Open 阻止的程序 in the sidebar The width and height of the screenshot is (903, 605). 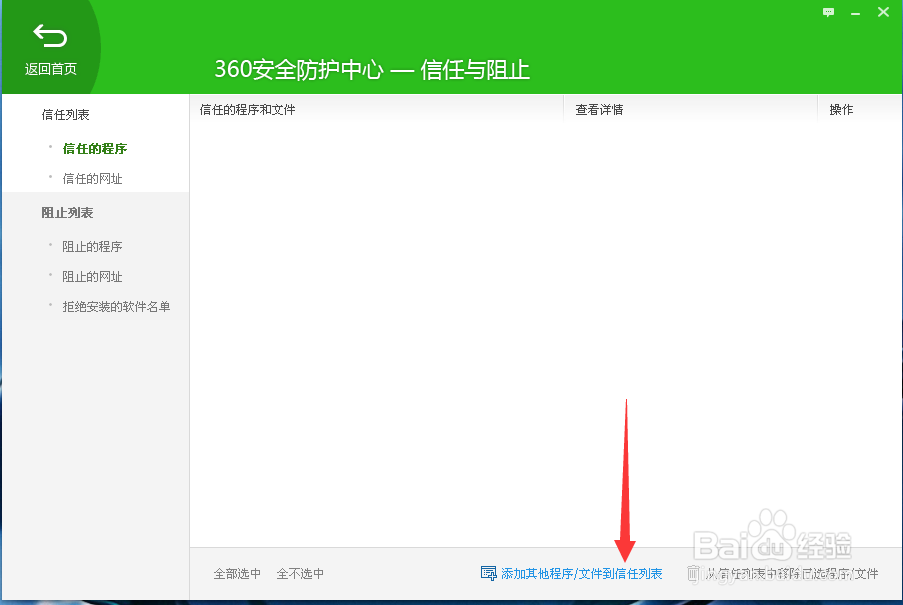click(92, 246)
